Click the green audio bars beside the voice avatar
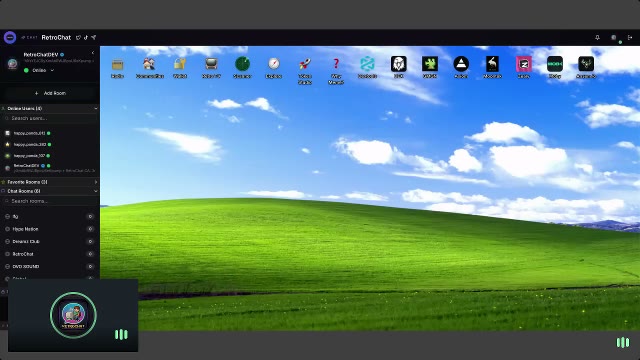The image size is (640, 360). point(121,335)
